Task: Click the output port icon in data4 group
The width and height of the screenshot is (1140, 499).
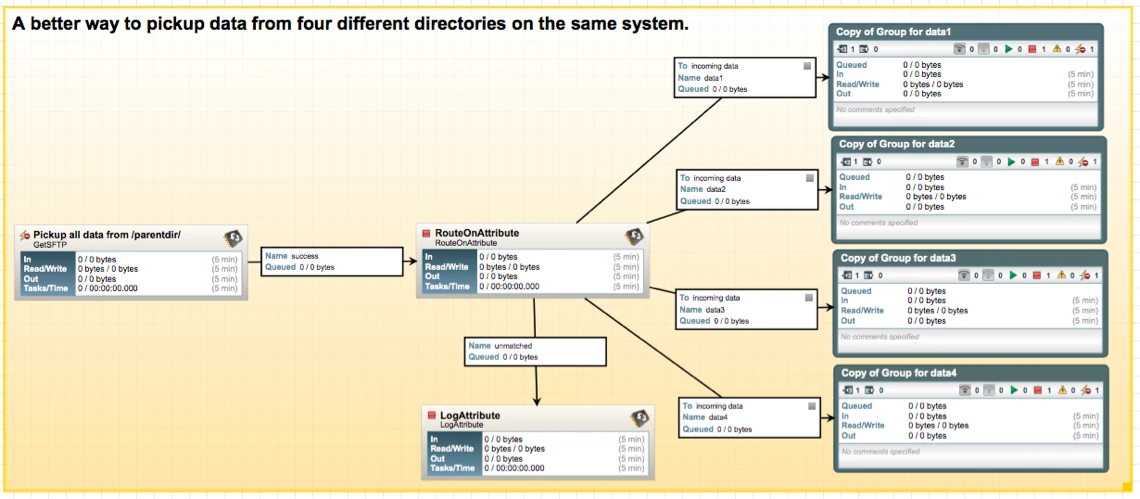Action: point(870,391)
